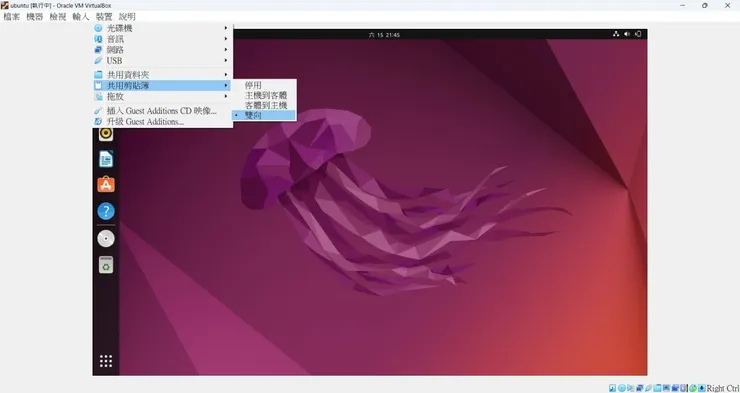The height and width of the screenshot is (393, 740).
Task: Click the Right Ctrl host key label
Action: click(x=723, y=388)
